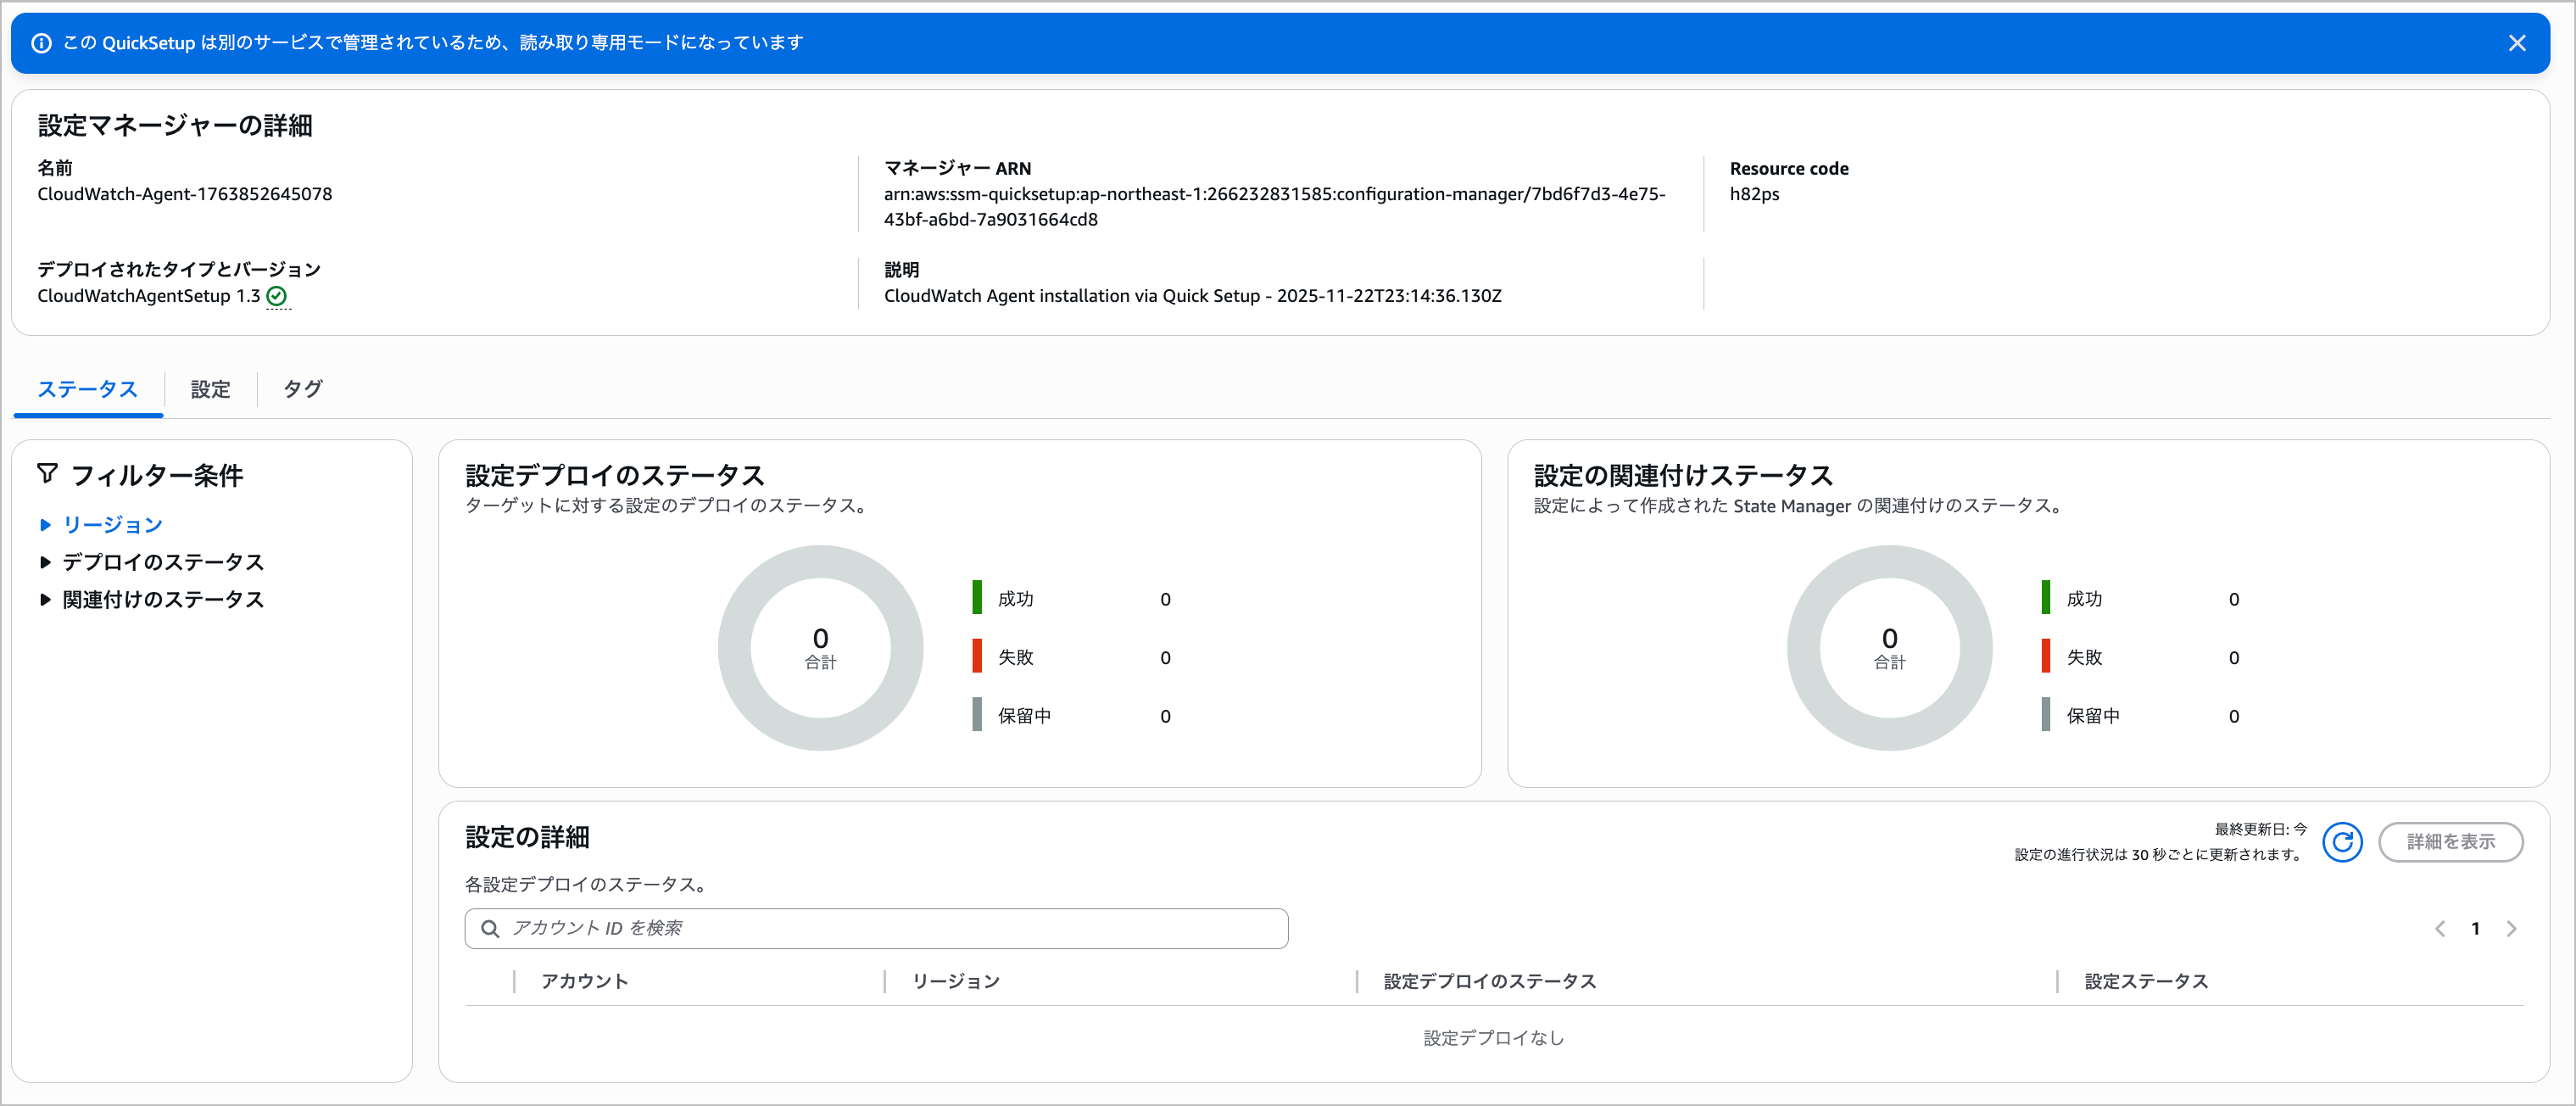Go to previous page arrow
The width and height of the screenshot is (2576, 1106).
[2439, 928]
